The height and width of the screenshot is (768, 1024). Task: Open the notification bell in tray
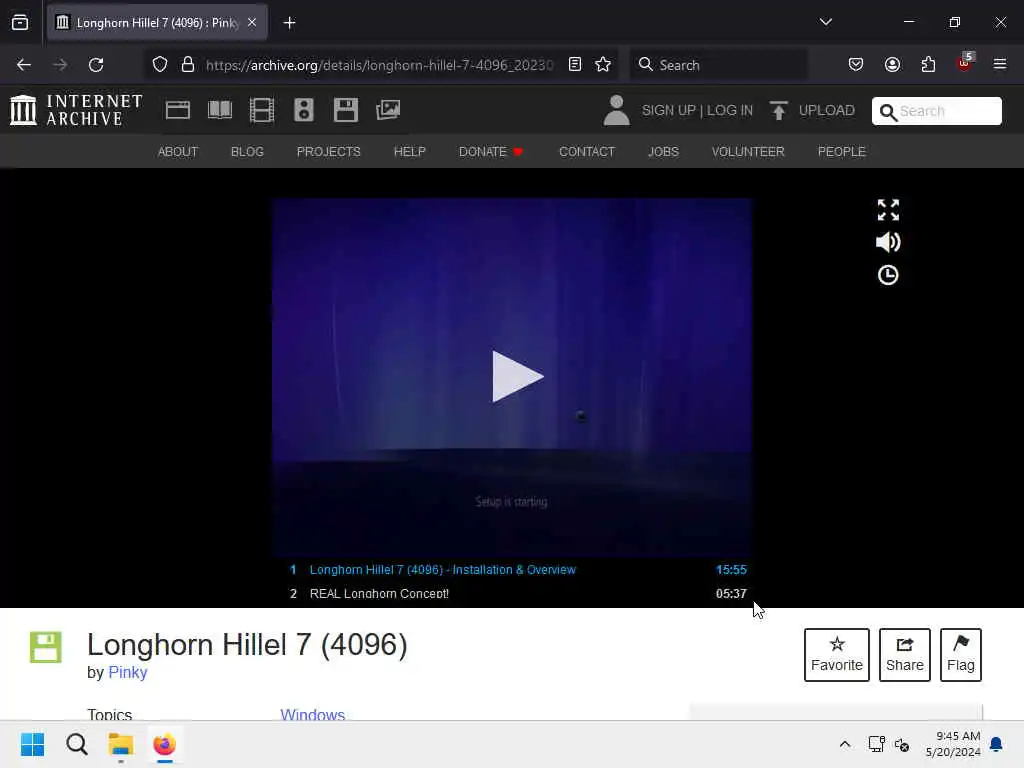[996, 744]
